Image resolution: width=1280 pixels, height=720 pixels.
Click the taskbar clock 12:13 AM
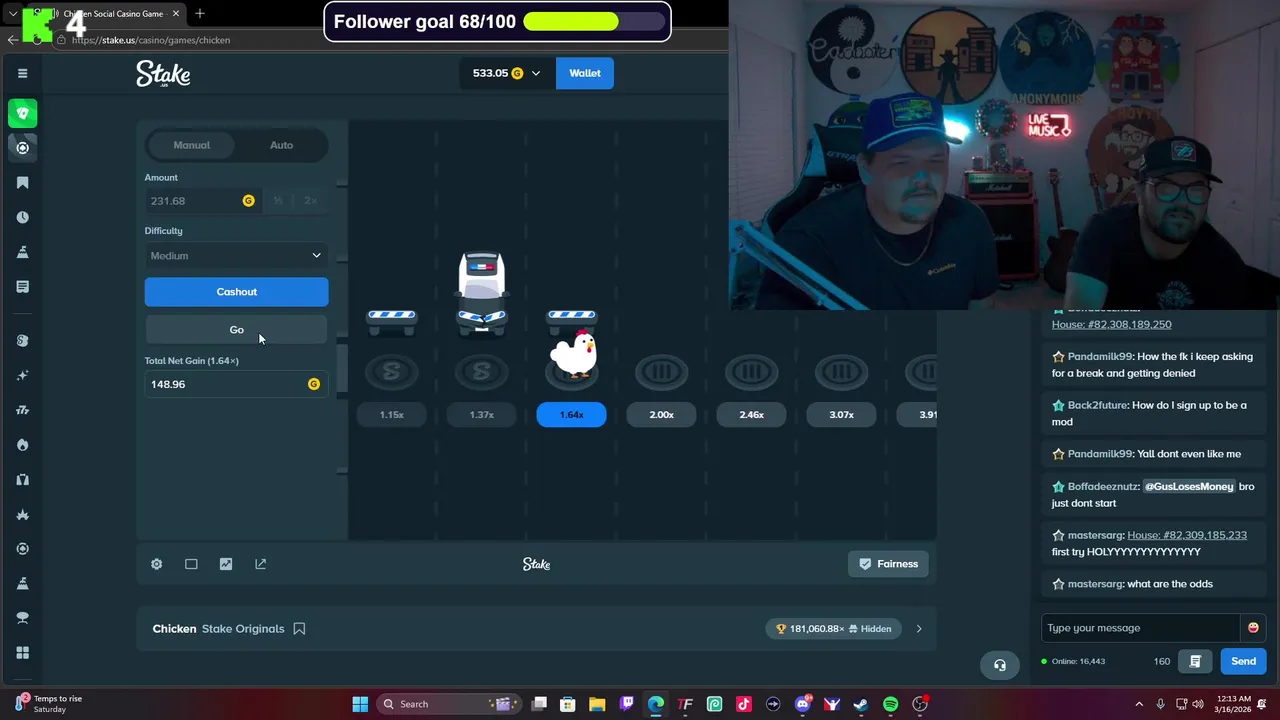[x=1235, y=704]
